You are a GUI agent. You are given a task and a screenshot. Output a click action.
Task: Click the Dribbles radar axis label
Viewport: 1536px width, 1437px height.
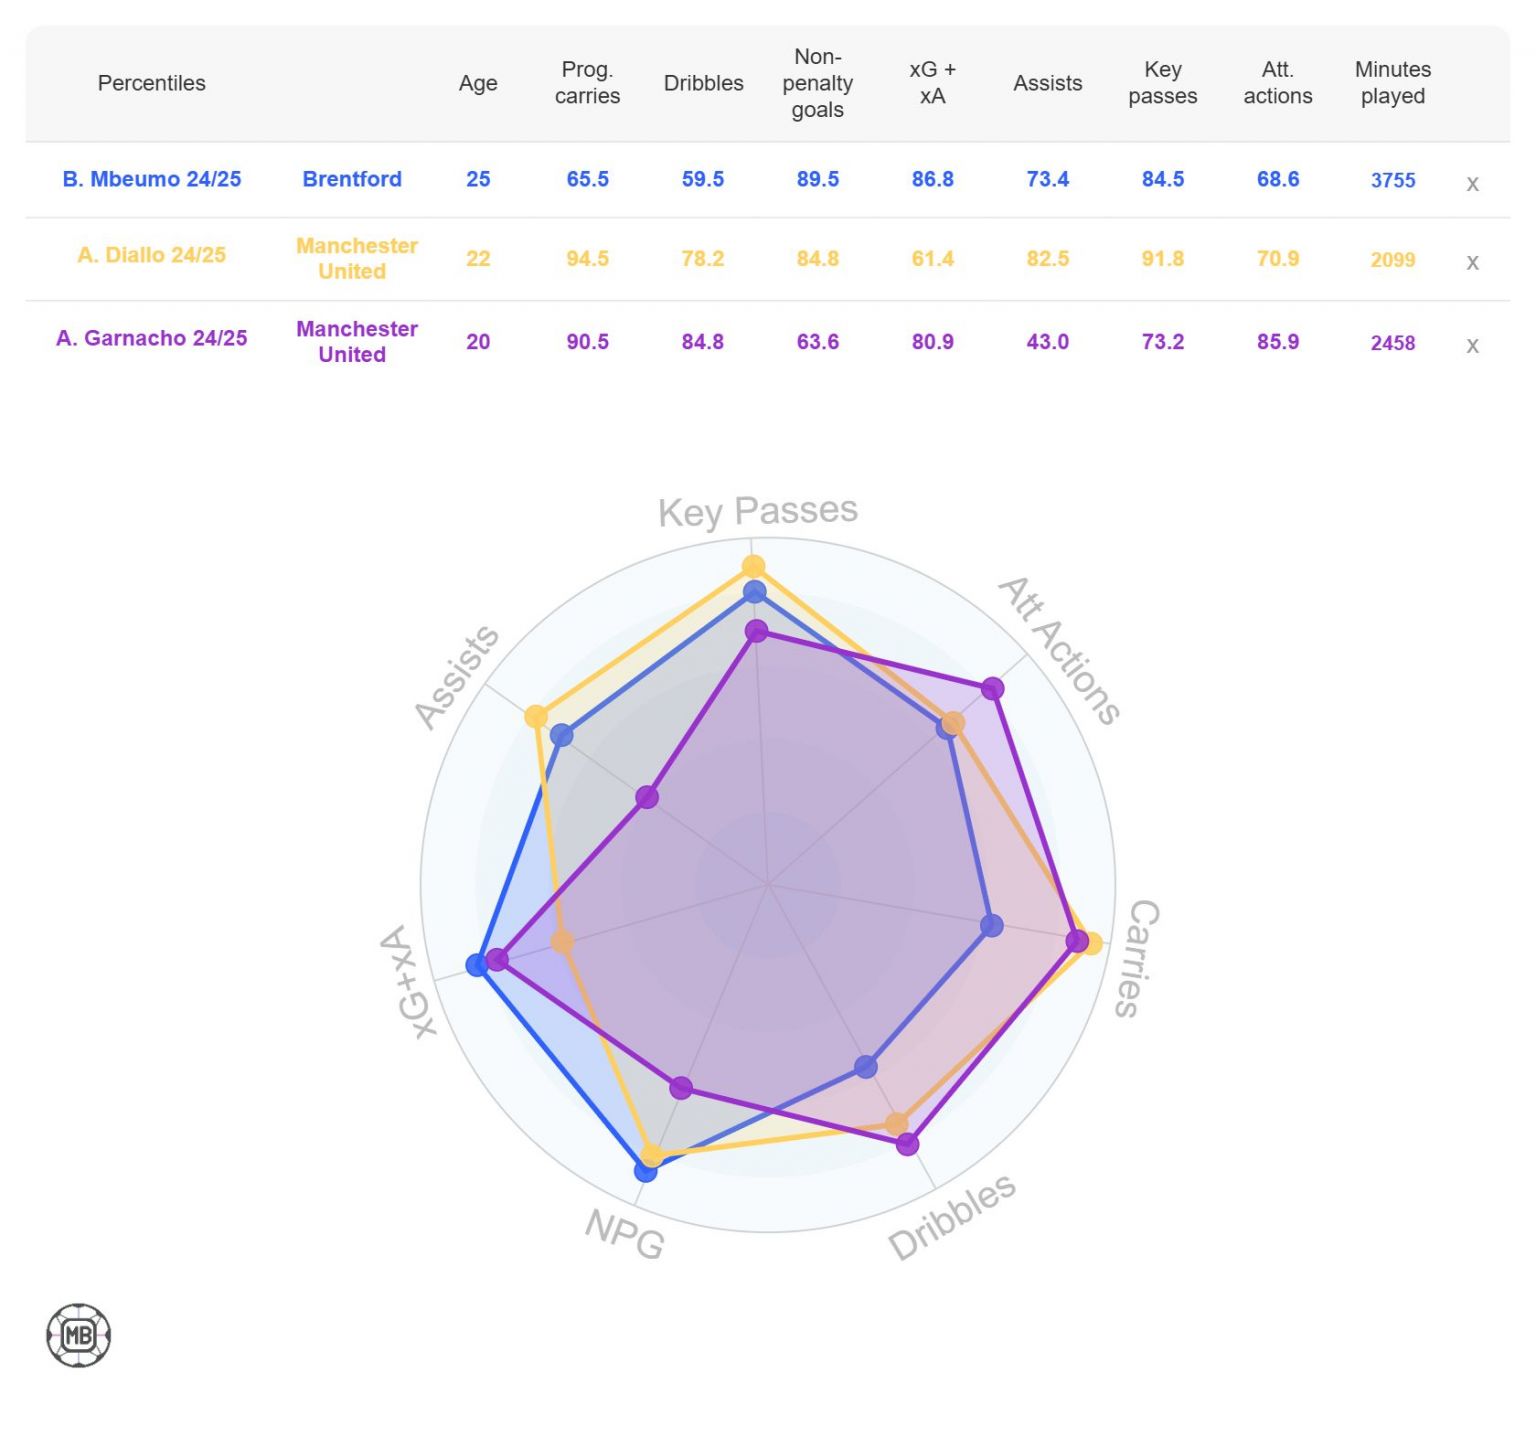tap(951, 1216)
